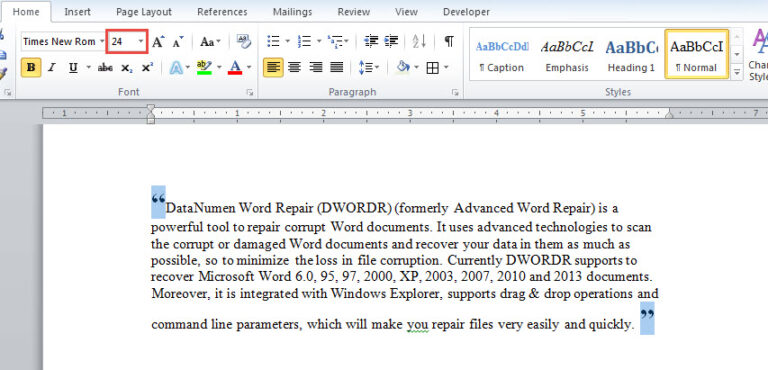The image size is (768, 370).
Task: Open the Mailings tab
Action: (x=292, y=12)
